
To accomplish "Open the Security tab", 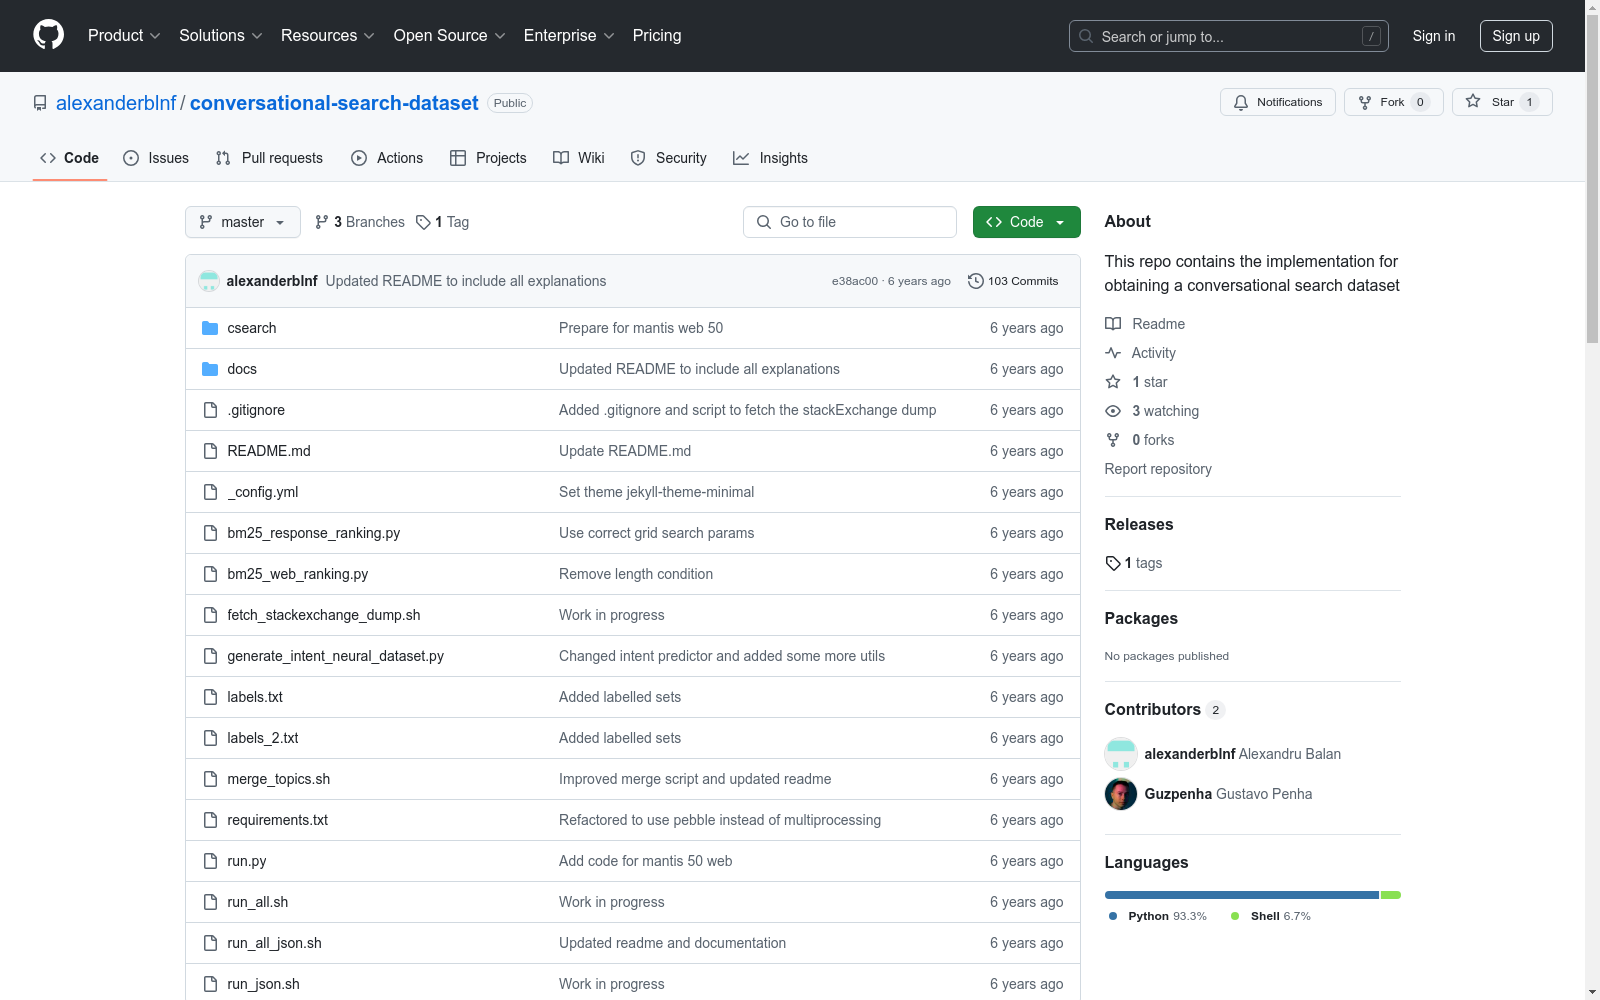I will coord(668,158).
